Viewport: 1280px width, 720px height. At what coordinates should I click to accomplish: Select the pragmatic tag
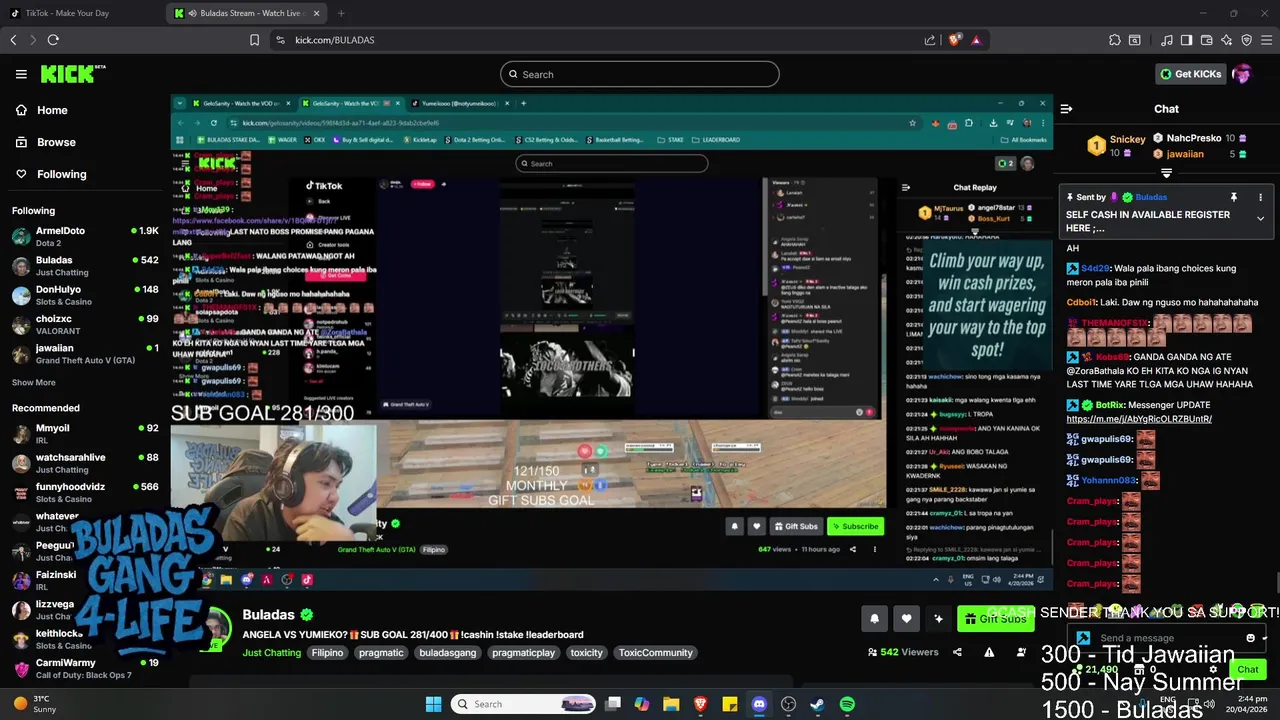pyautogui.click(x=381, y=653)
